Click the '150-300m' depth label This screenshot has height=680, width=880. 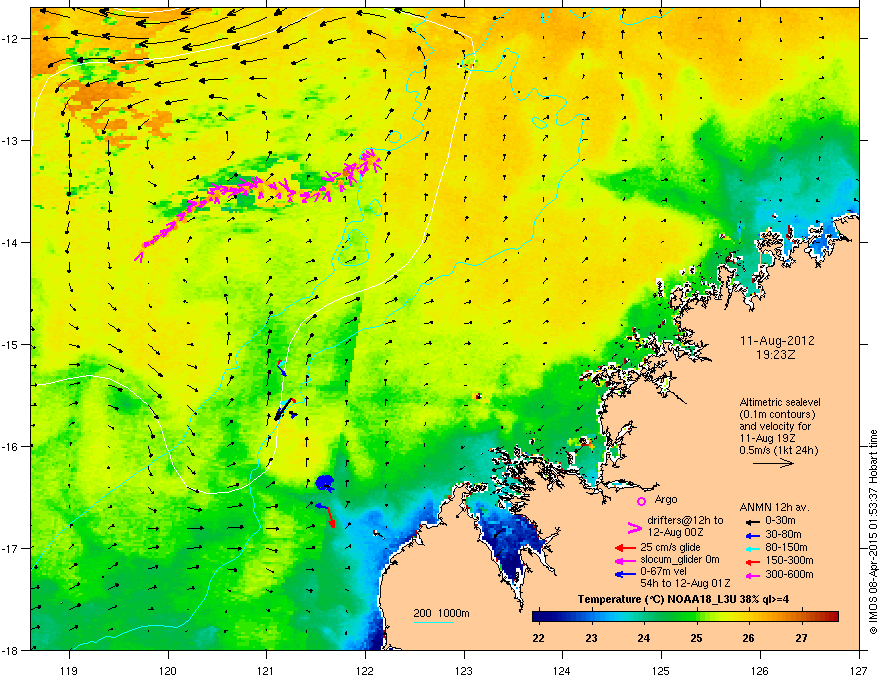click(x=789, y=560)
